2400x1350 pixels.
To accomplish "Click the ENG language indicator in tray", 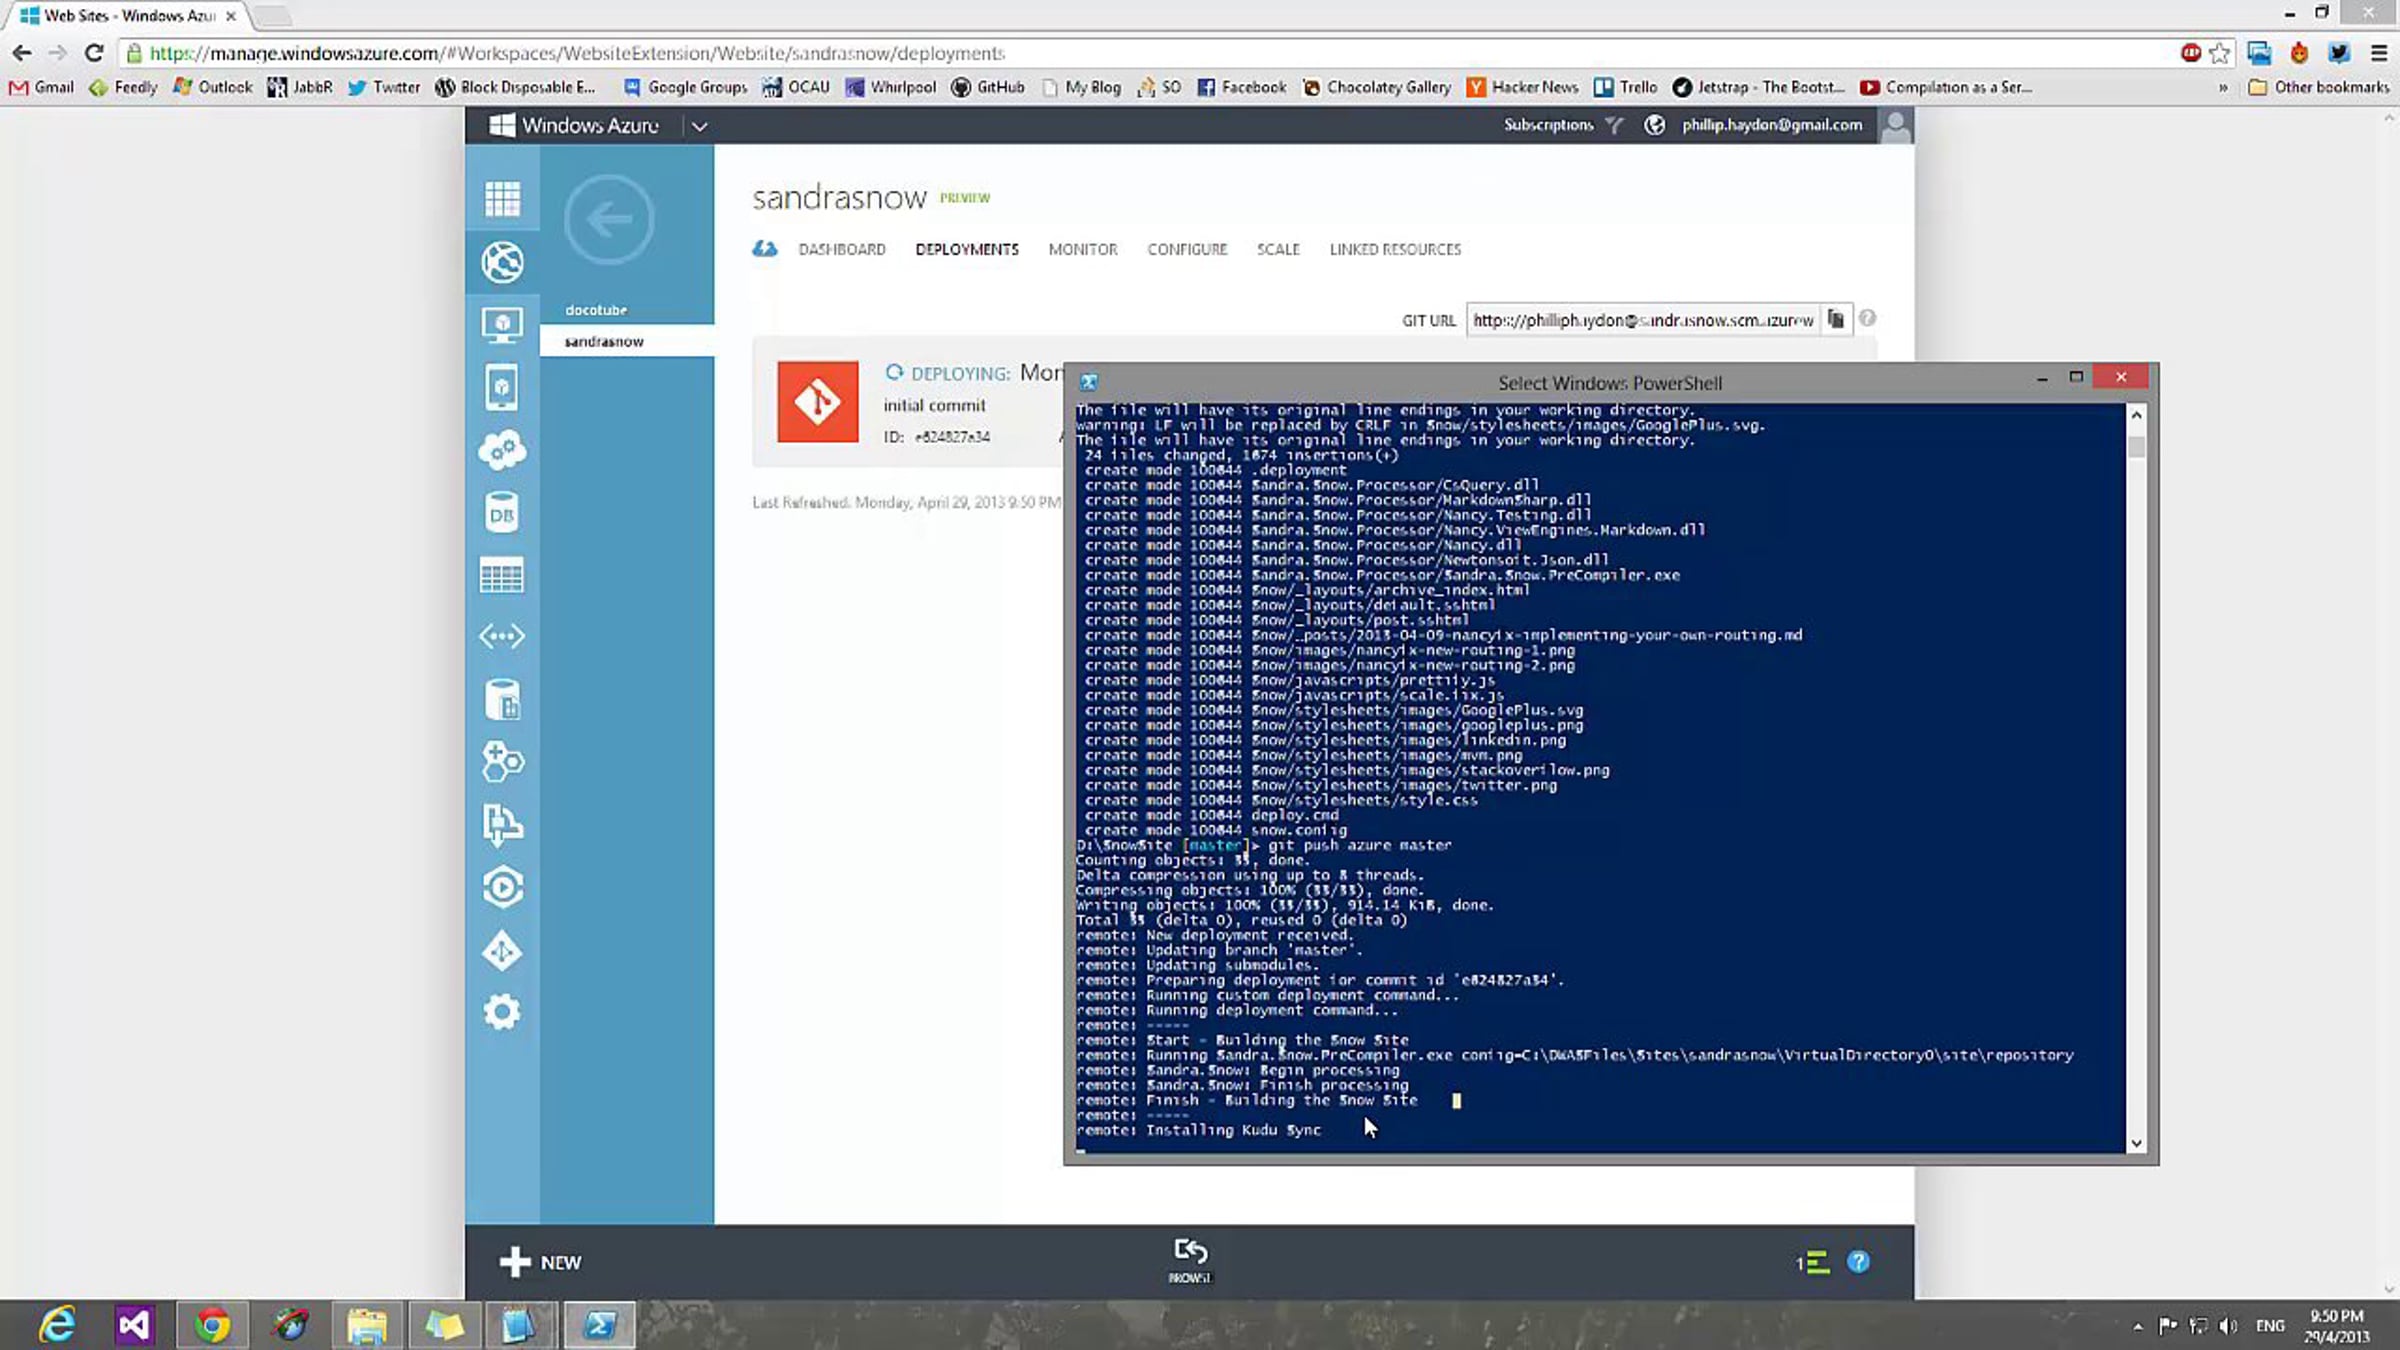I will (x=2270, y=1326).
